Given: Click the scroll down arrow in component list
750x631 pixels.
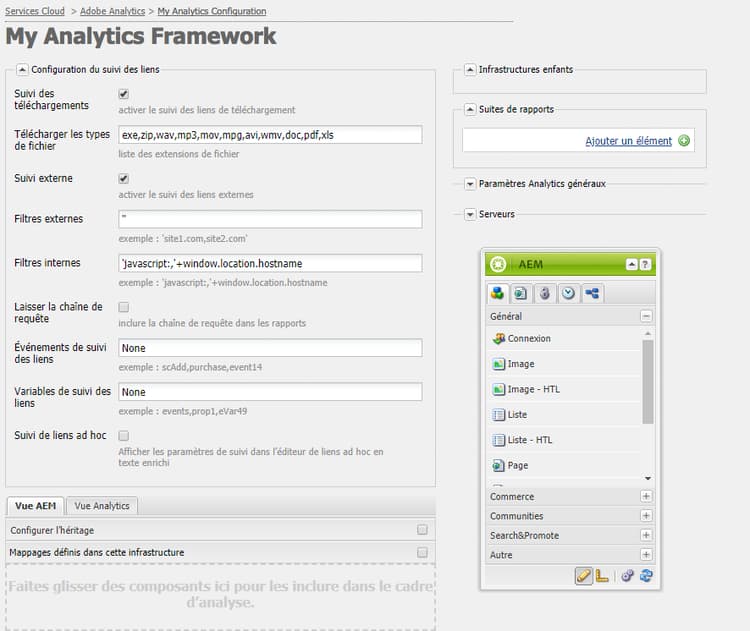Looking at the screenshot, I should pyautogui.click(x=648, y=478).
